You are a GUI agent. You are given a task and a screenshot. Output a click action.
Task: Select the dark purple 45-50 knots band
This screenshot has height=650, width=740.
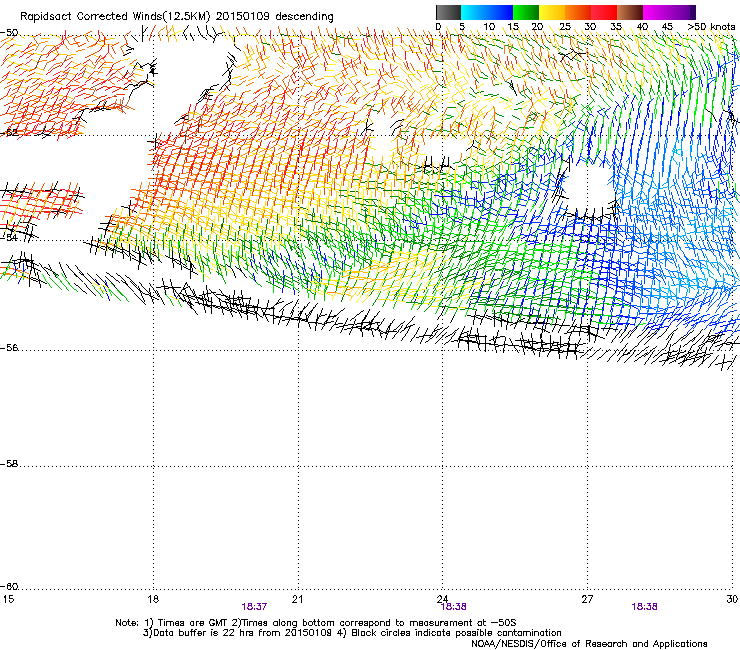[682, 12]
